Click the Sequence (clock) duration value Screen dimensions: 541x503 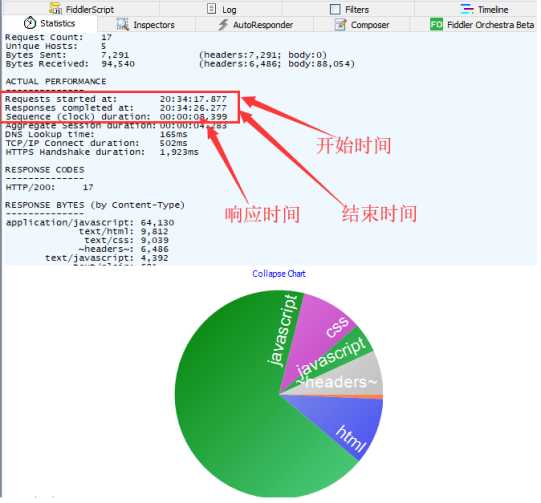pos(193,117)
